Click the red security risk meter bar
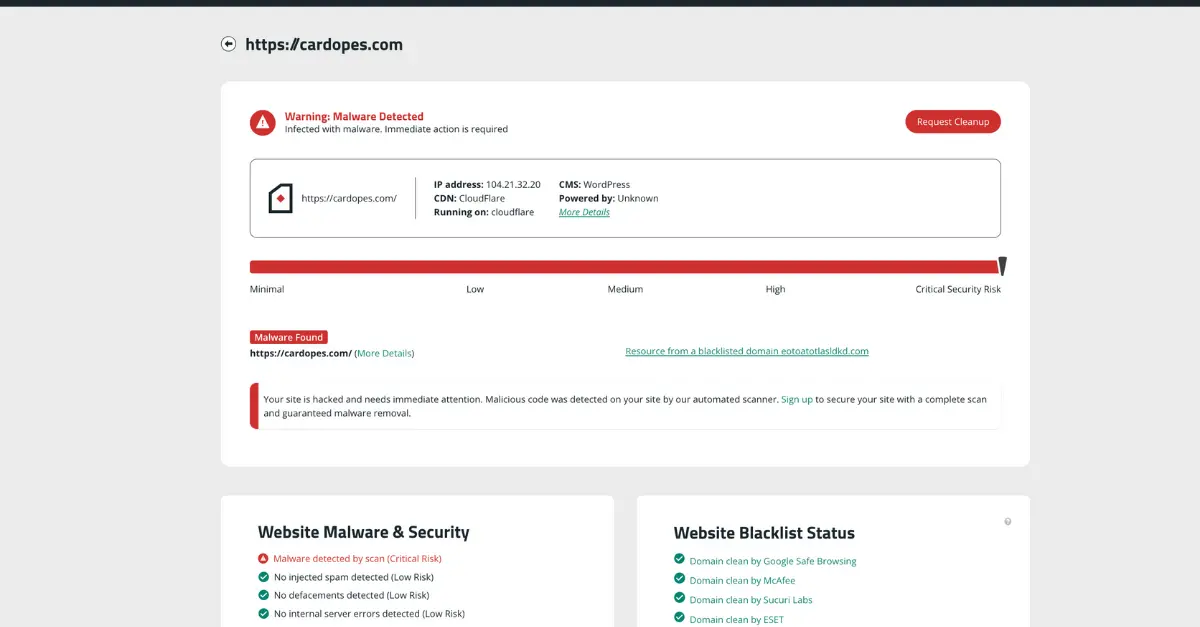Viewport: 1200px width, 627px height. (624, 267)
